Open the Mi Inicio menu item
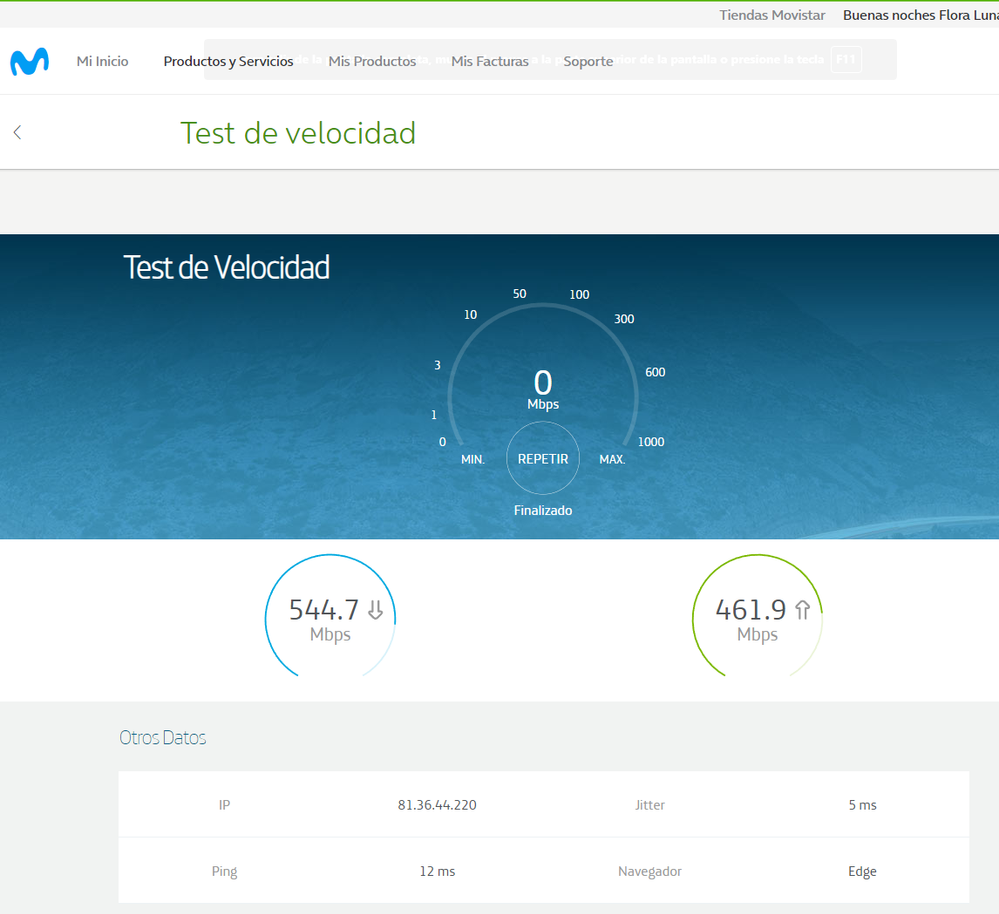Image resolution: width=999 pixels, height=914 pixels. pyautogui.click(x=102, y=62)
